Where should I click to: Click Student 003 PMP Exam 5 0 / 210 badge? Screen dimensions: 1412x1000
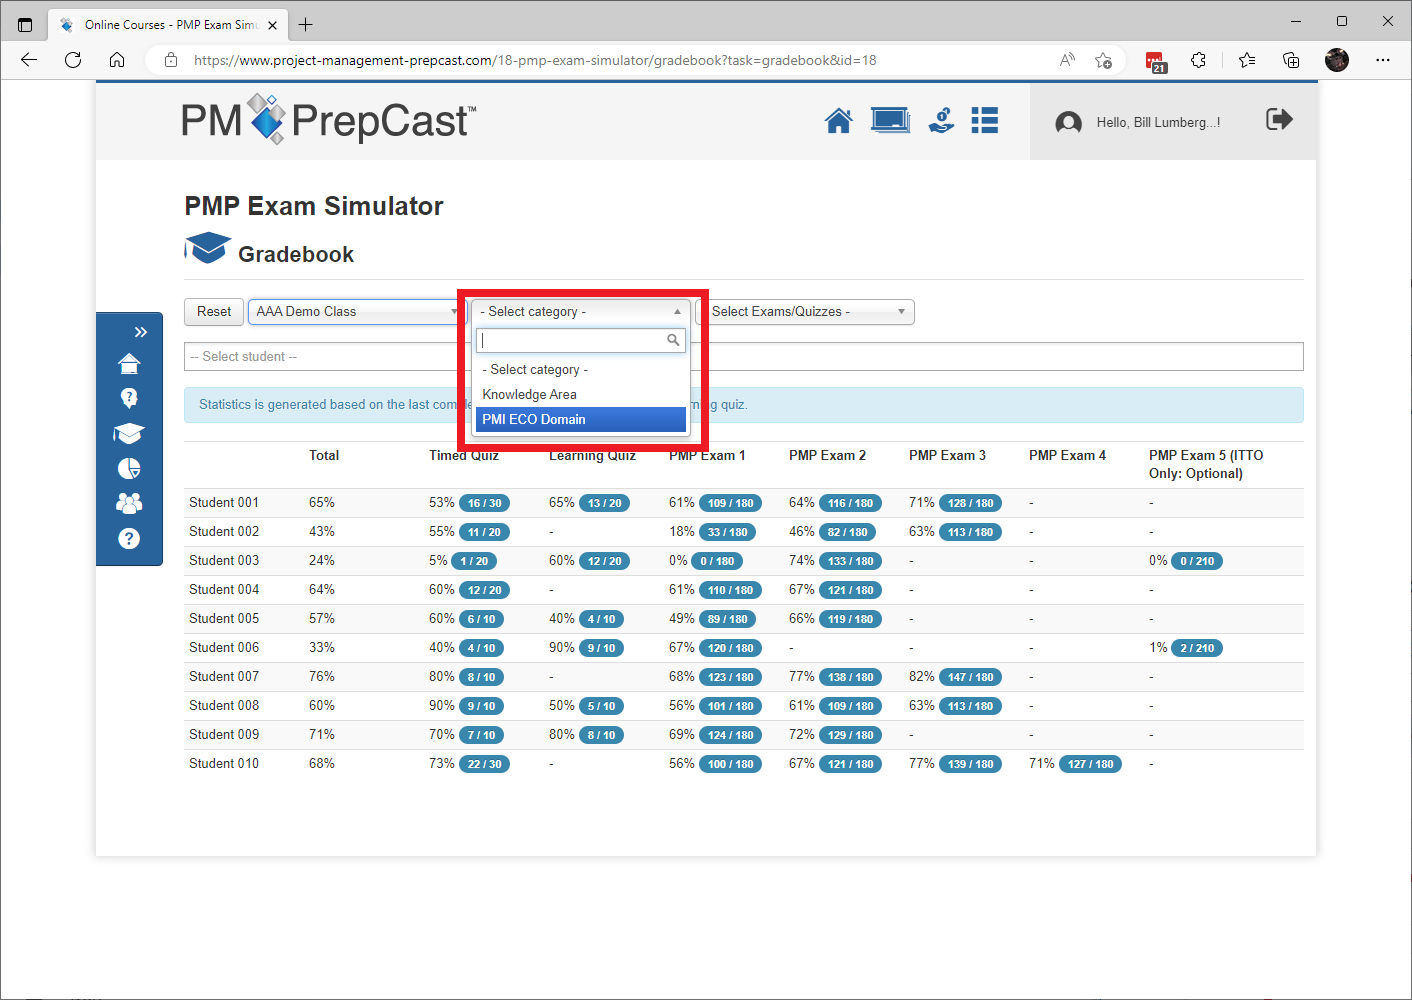pyautogui.click(x=1197, y=561)
